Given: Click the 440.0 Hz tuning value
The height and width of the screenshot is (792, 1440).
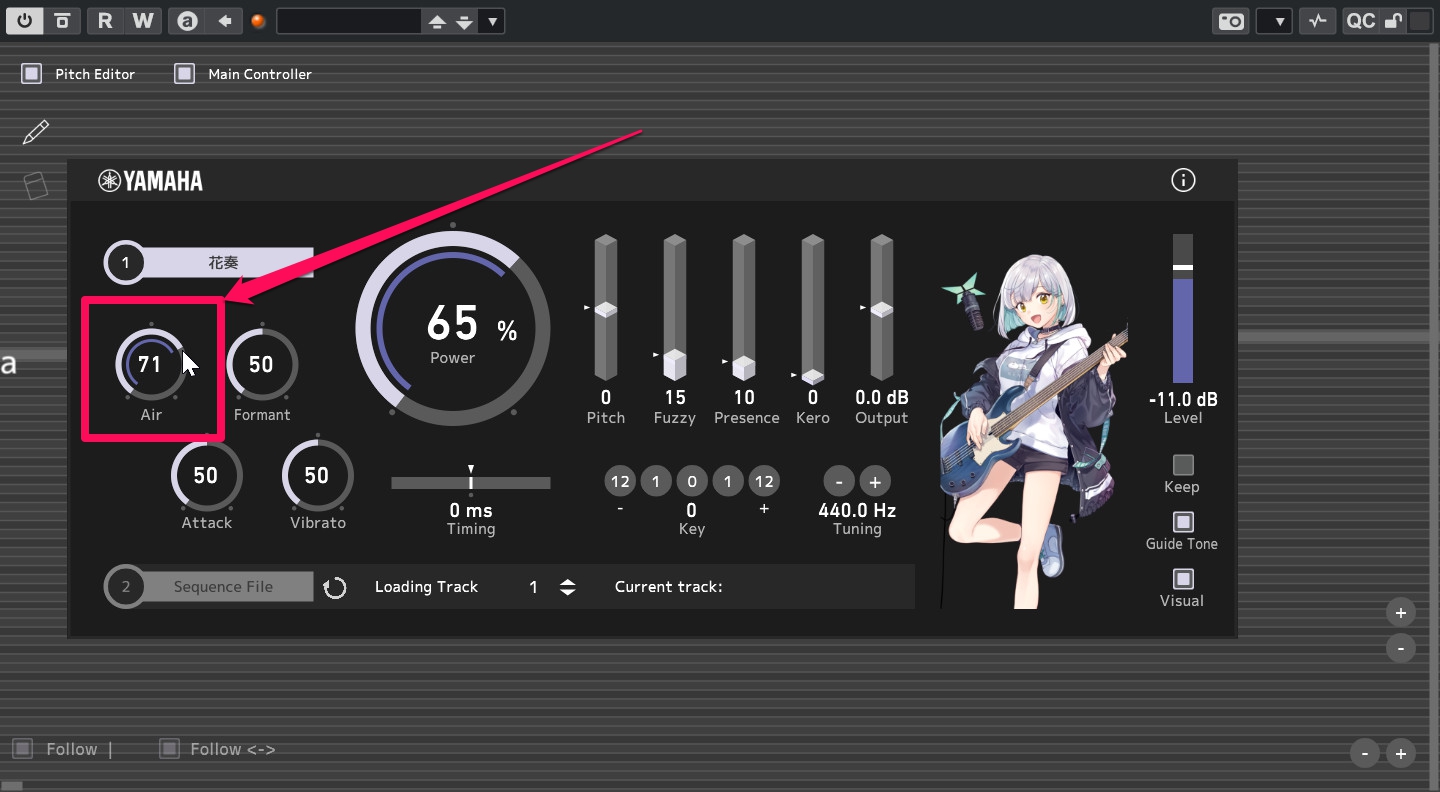Looking at the screenshot, I should point(857,510).
